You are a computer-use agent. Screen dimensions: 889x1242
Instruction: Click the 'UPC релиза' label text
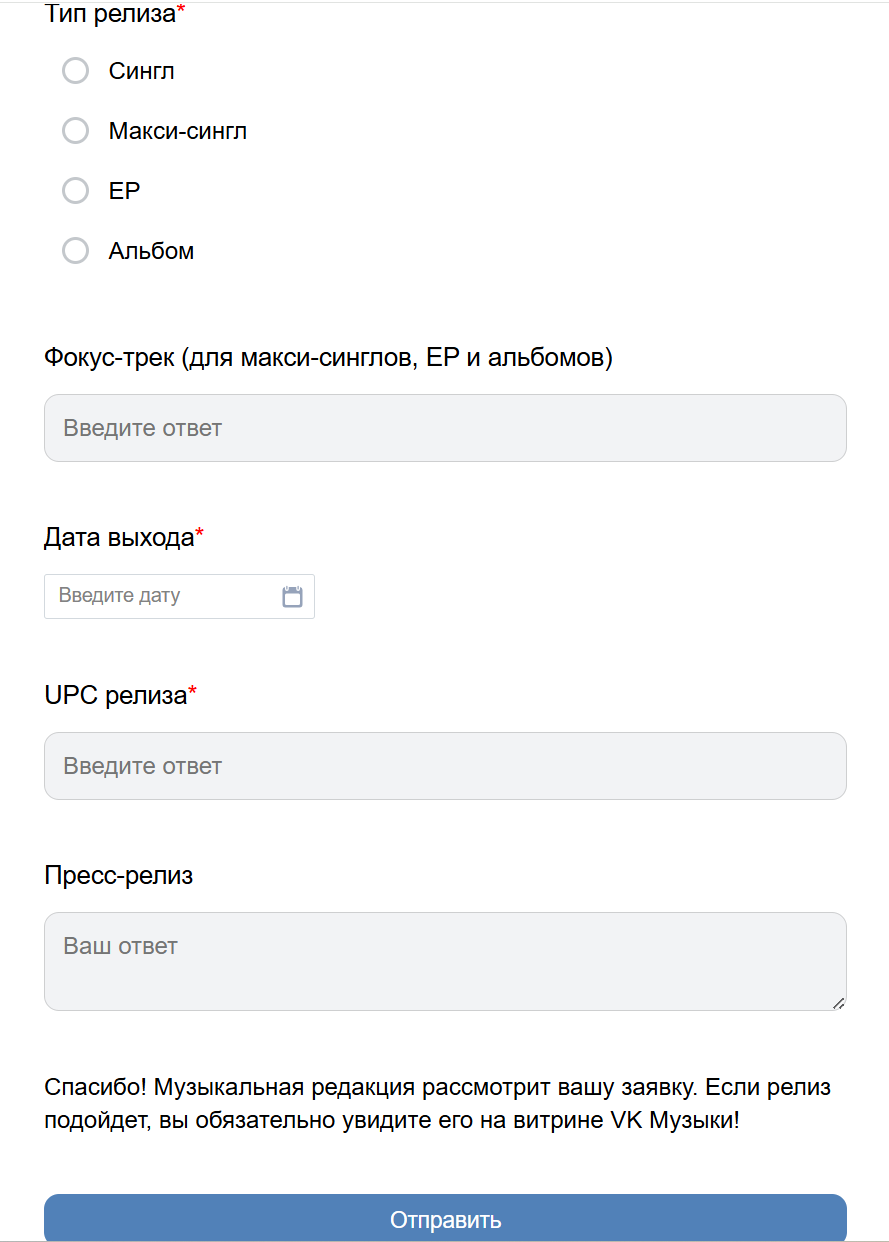(116, 695)
